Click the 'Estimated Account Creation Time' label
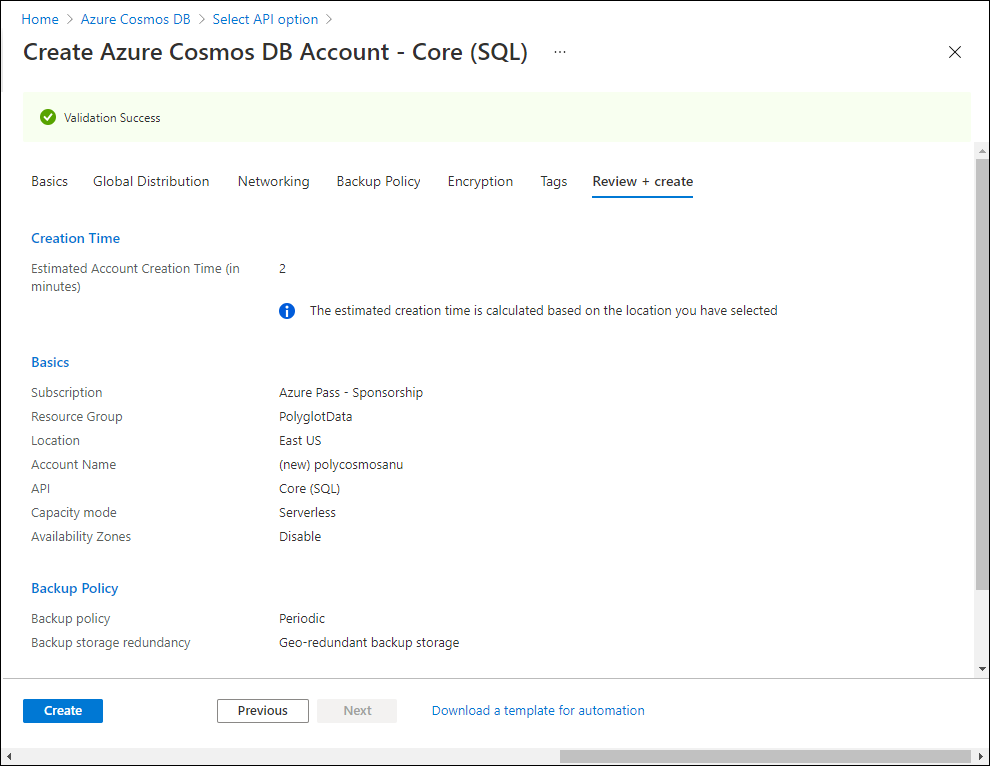This screenshot has width=990, height=766. (x=135, y=277)
